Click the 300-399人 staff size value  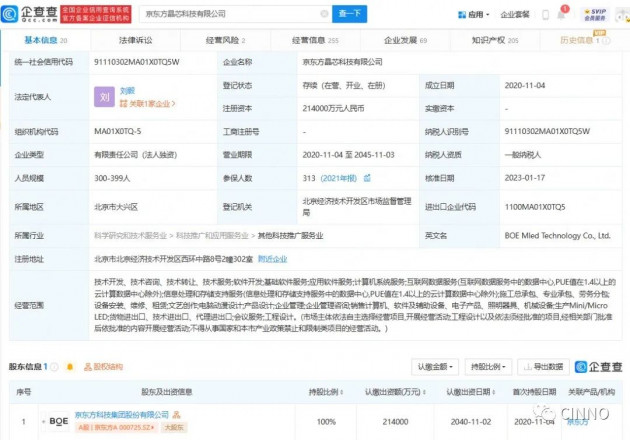click(112, 178)
